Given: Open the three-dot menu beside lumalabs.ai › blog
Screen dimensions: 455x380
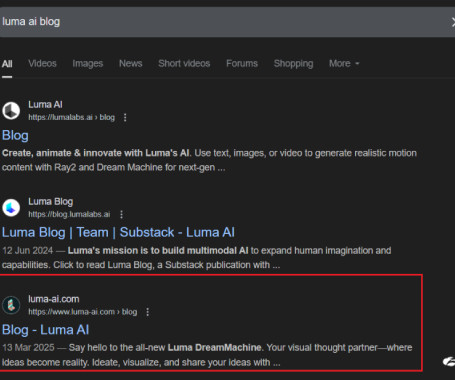Looking at the screenshot, I should tap(125, 117).
